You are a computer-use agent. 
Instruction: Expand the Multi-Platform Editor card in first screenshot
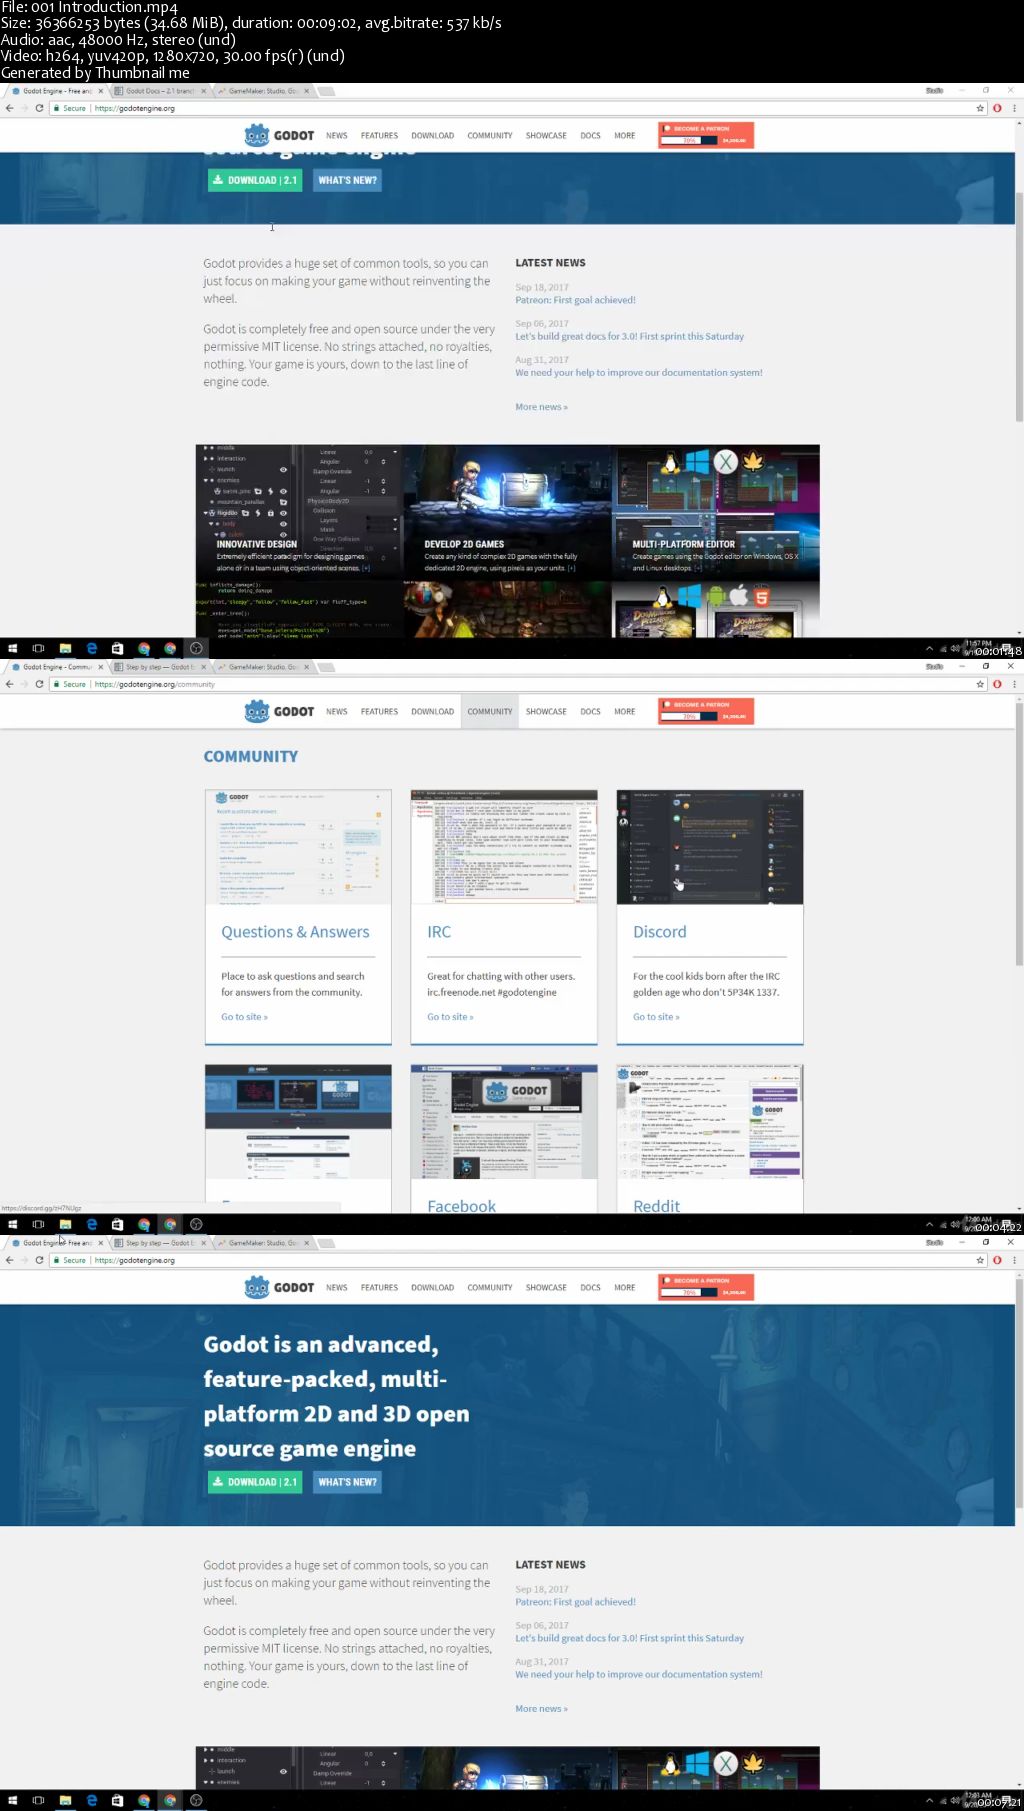698,568
